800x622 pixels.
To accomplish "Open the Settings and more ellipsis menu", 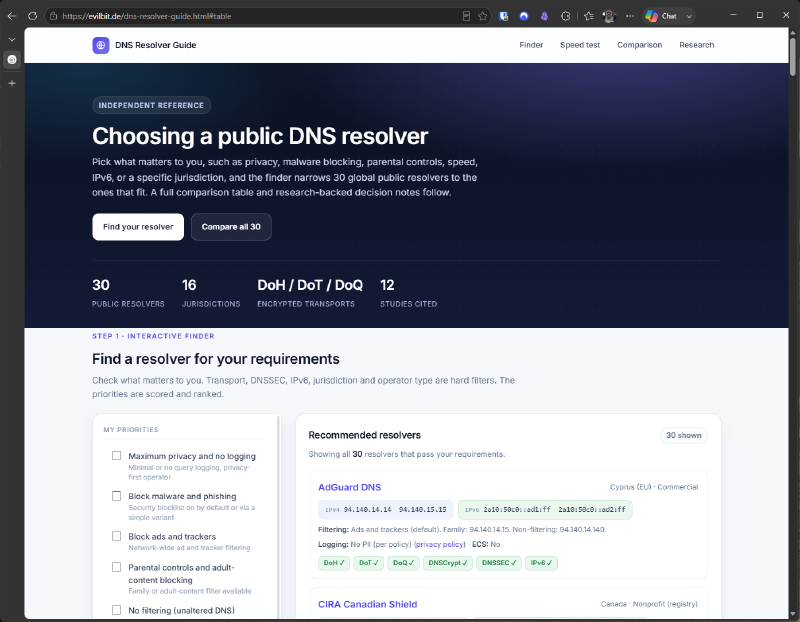I will pos(630,16).
